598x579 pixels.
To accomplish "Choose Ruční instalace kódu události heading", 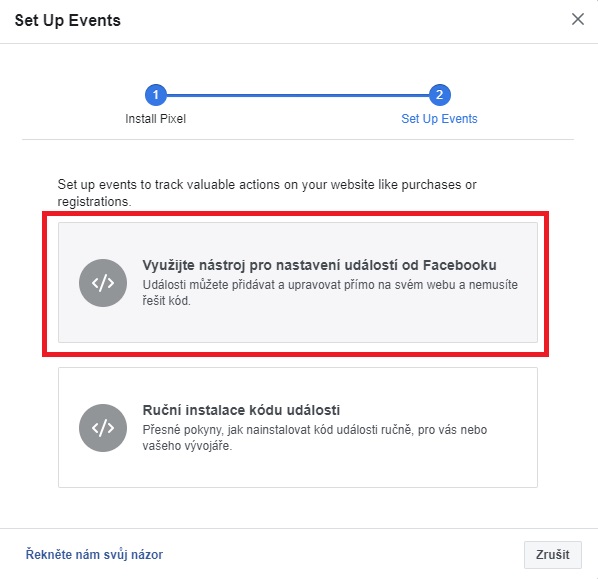I will [x=241, y=410].
